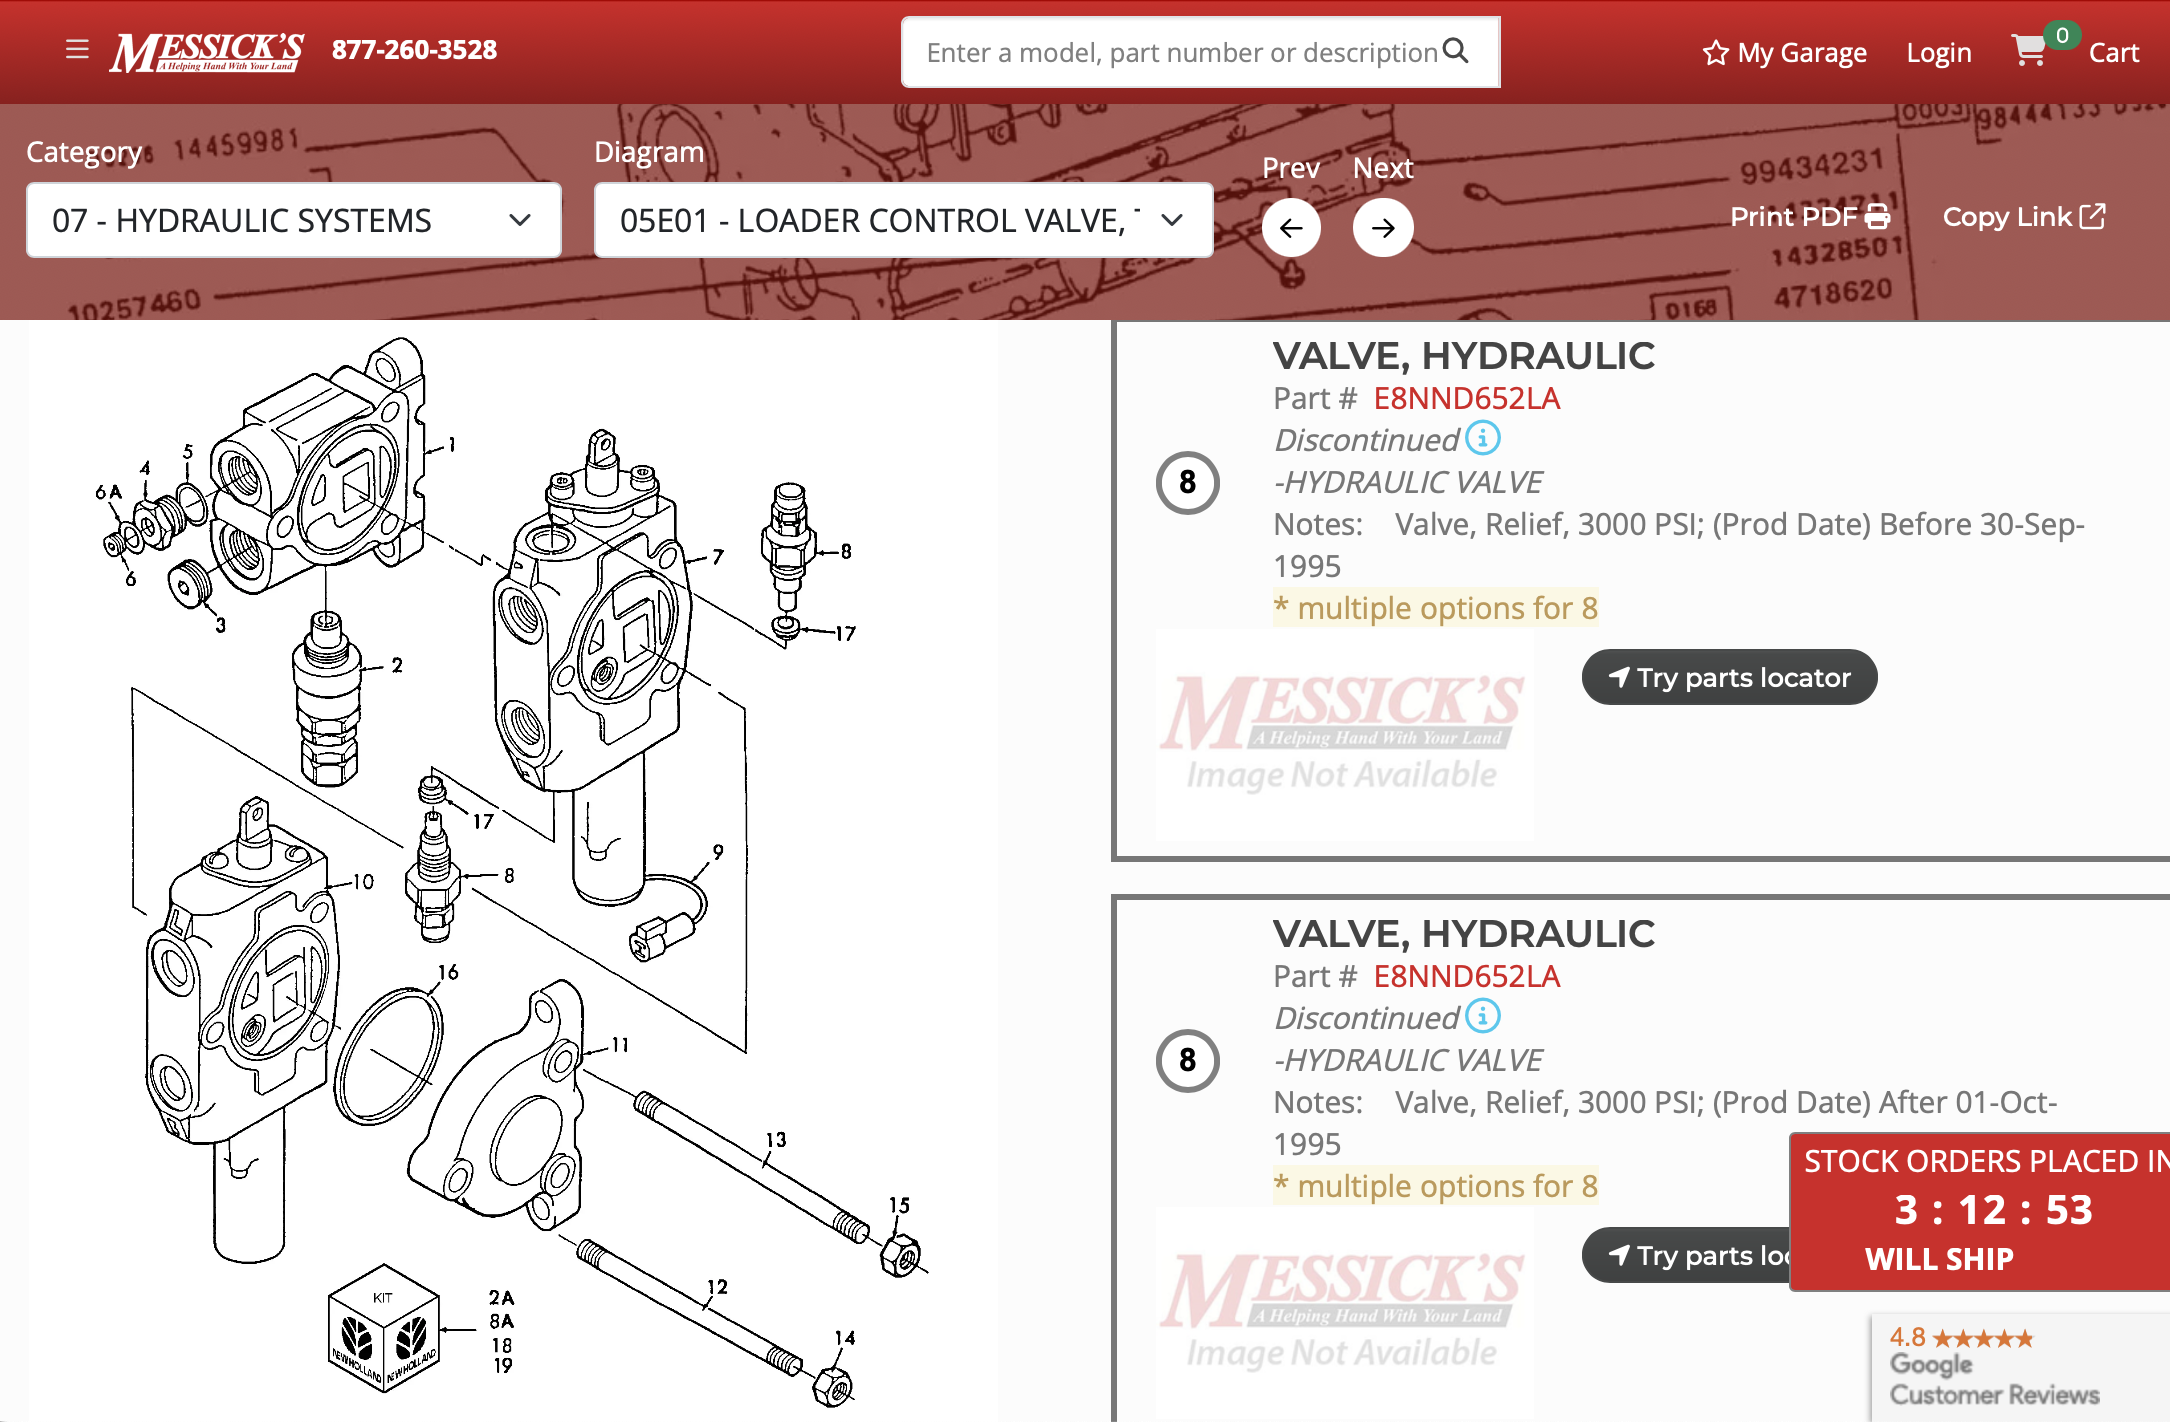Click second card's image-not-available thumbnail
Screen dimensions: 2170x1422
coord(1343,1312)
